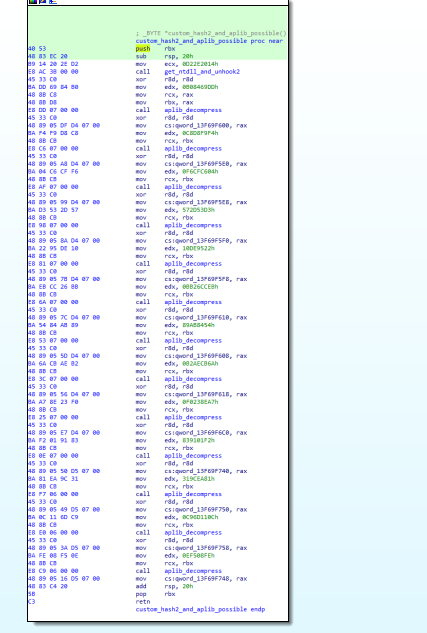Image resolution: width=427 pixels, height=633 pixels.
Task: Click qword_13F69F5F0 operand
Action: [199, 241]
